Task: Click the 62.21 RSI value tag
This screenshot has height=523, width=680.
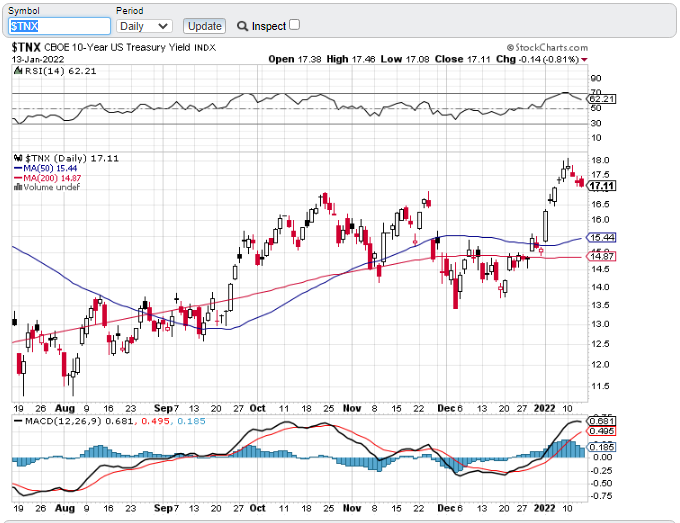Action: pyautogui.click(x=601, y=99)
